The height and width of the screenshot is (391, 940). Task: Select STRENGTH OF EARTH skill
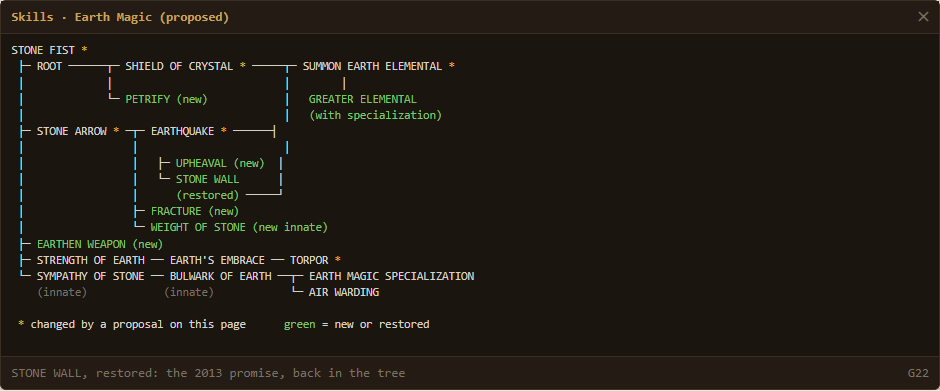[x=91, y=260]
